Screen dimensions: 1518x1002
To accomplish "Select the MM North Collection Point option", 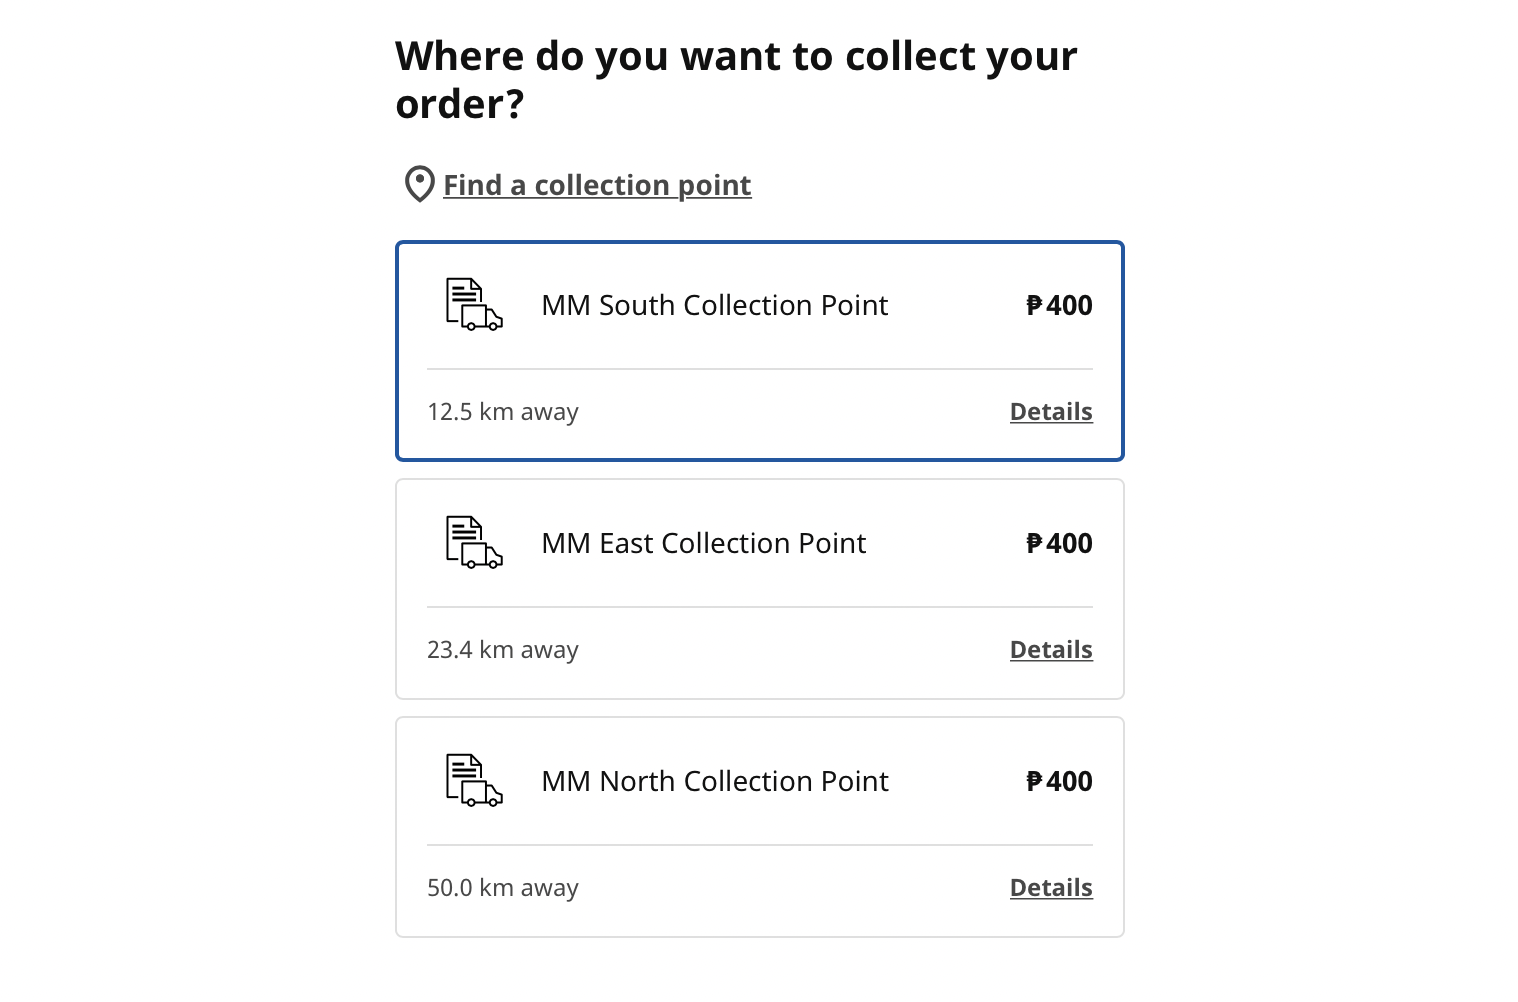I will [760, 827].
